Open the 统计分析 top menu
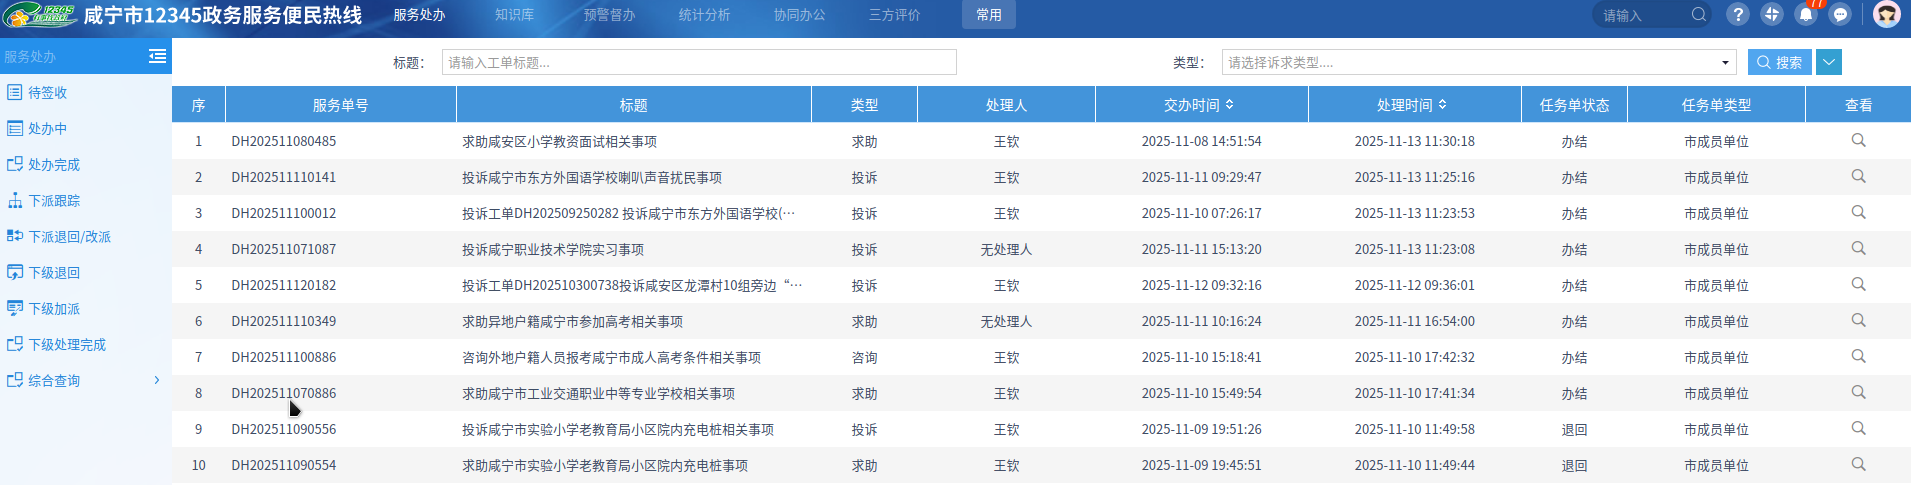This screenshot has height=485, width=1911. point(704,15)
